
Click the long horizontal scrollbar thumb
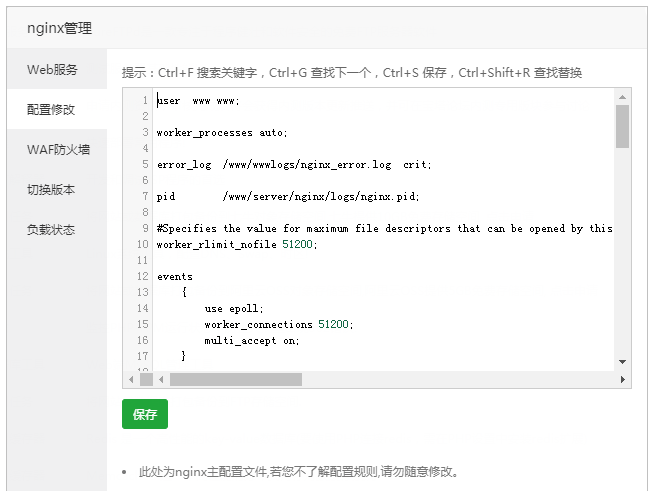point(236,380)
